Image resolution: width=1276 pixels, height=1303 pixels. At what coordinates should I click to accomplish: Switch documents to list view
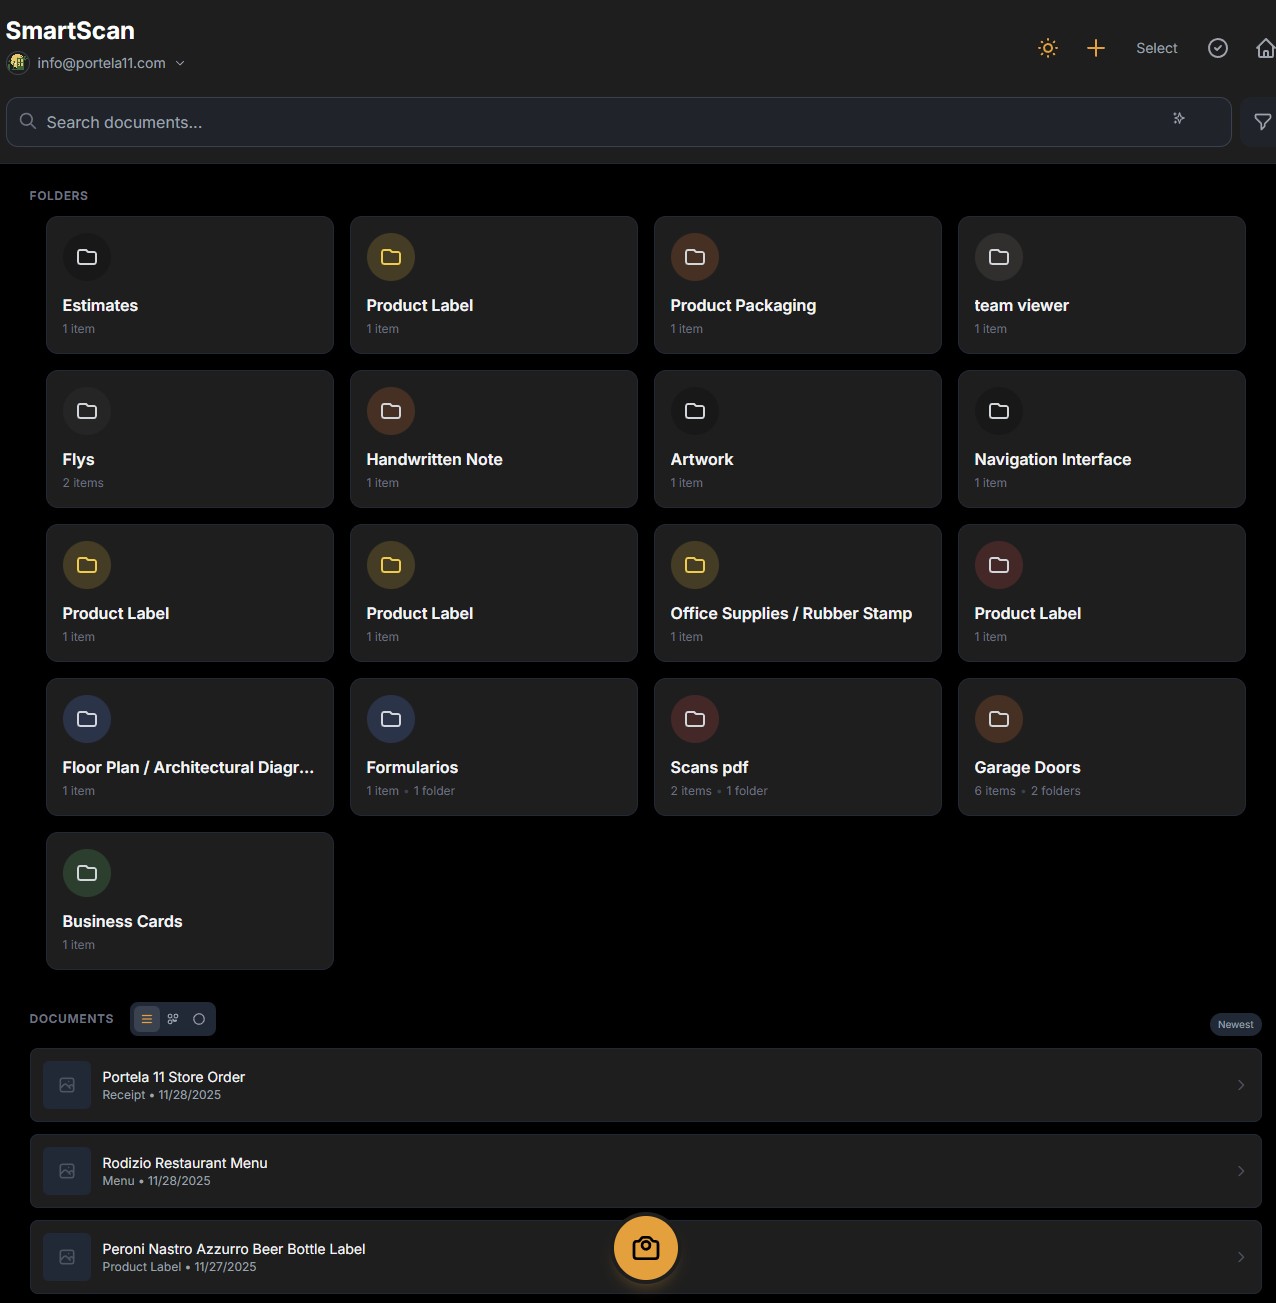click(x=147, y=1019)
